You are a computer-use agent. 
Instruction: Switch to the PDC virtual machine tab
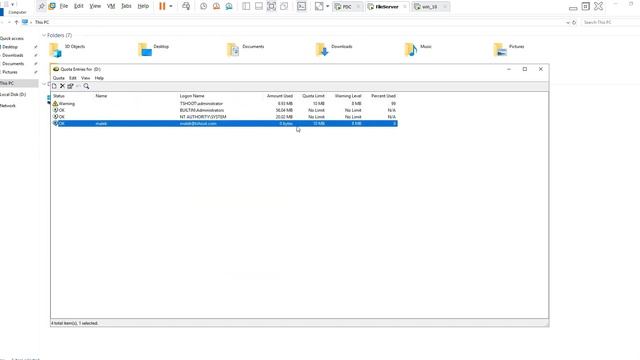(x=347, y=7)
